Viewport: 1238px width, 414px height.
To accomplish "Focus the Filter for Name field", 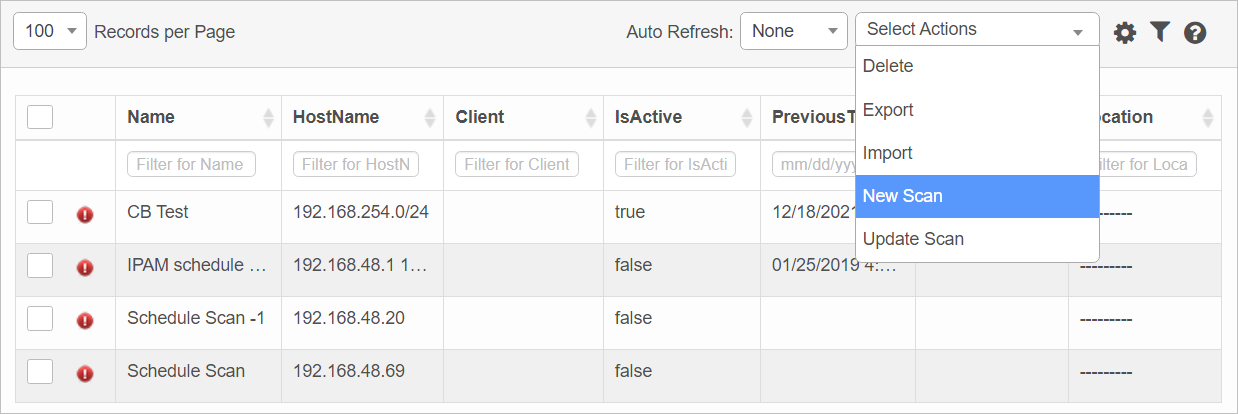I will [x=191, y=164].
